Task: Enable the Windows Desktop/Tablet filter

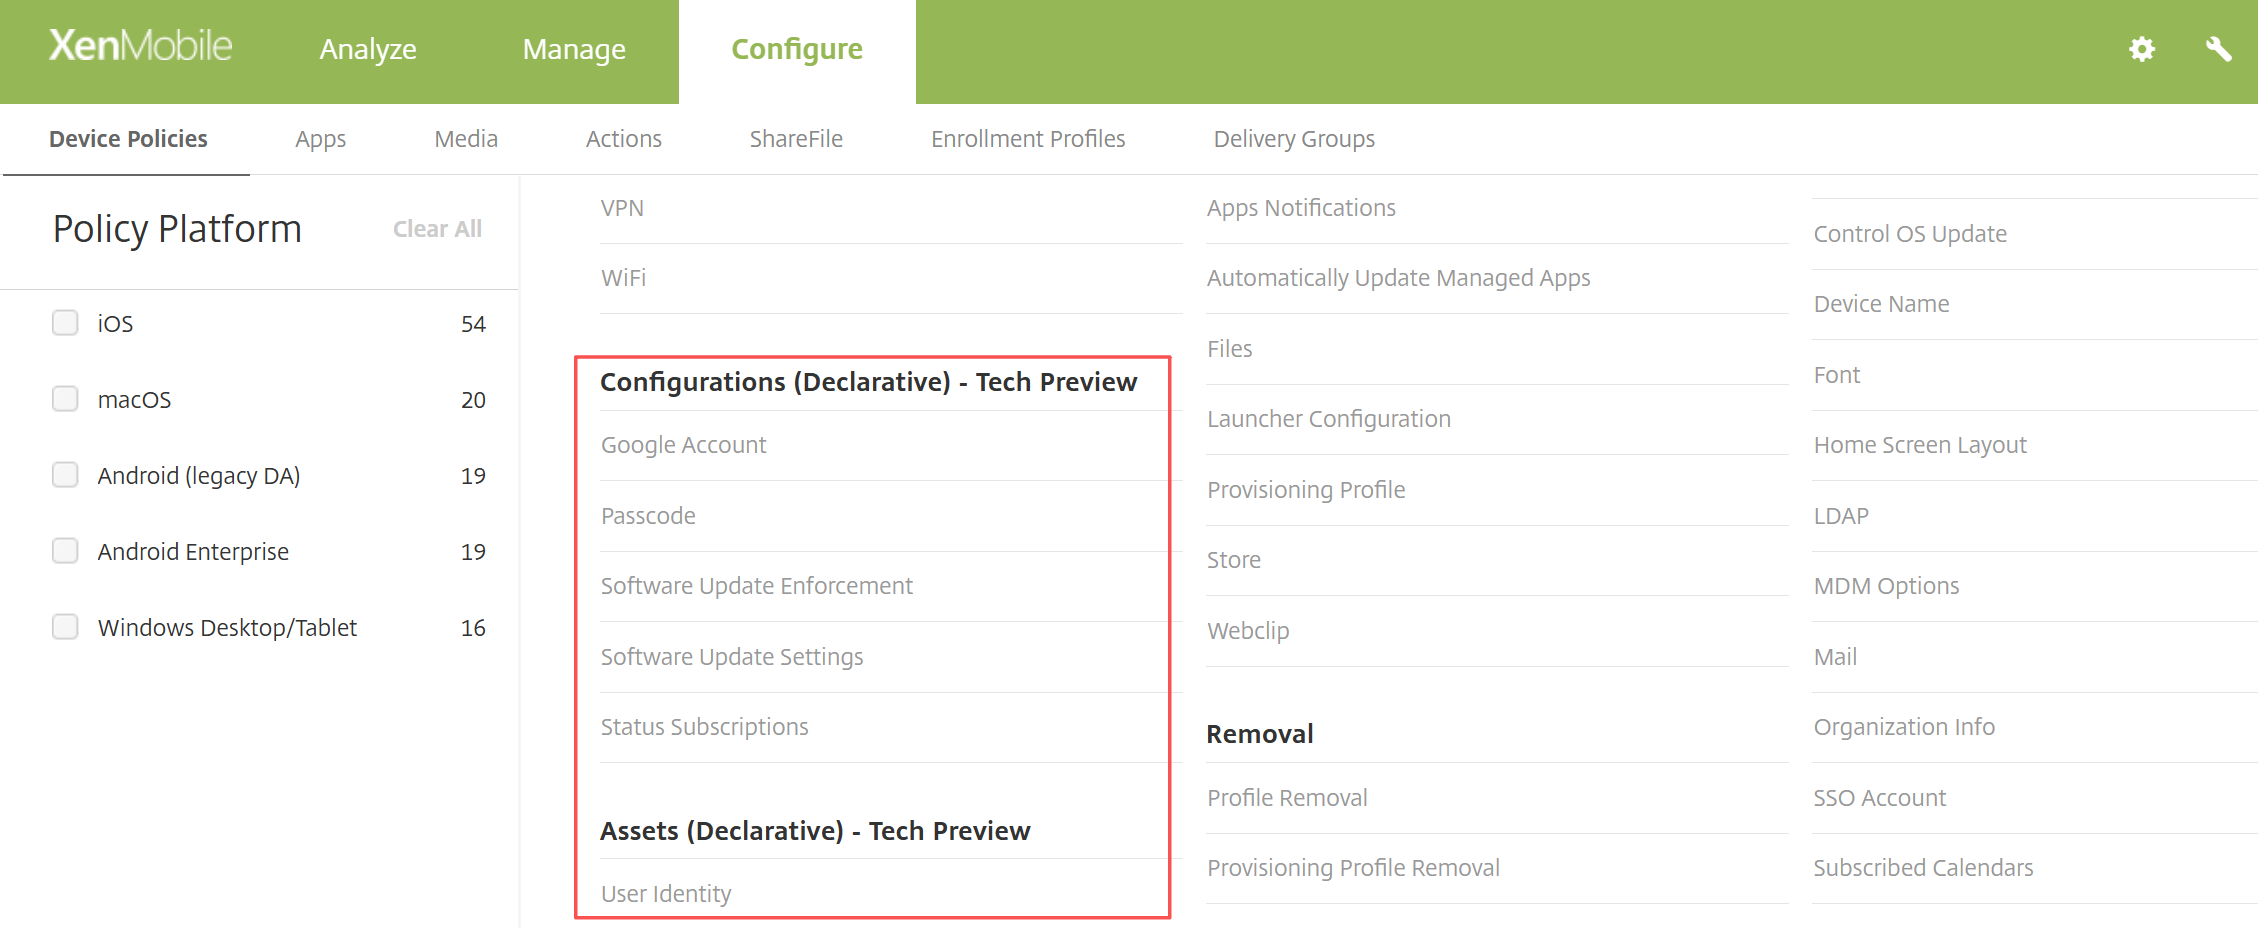Action: click(65, 626)
